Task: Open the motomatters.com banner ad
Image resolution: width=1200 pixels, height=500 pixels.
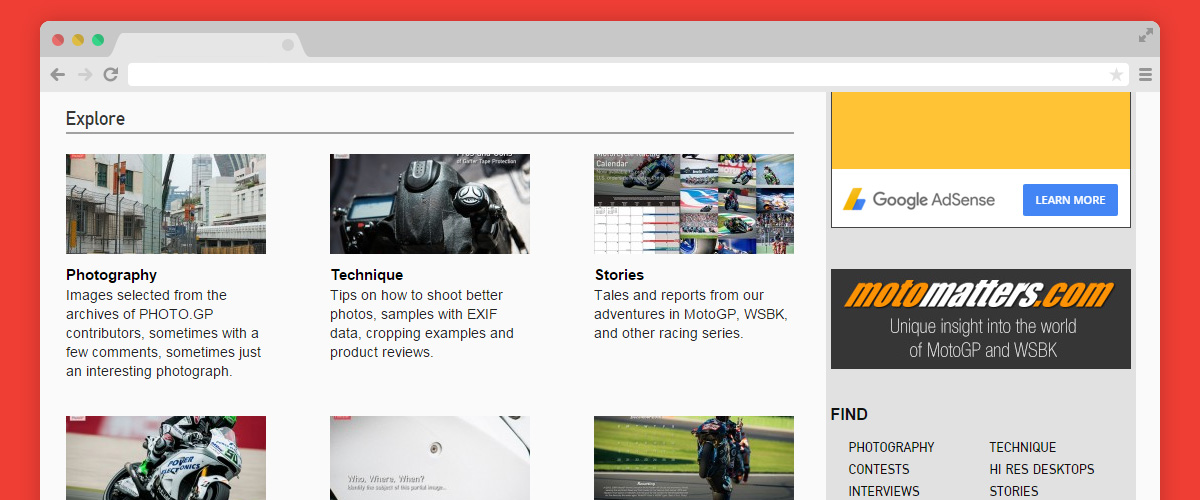Action: (x=981, y=319)
